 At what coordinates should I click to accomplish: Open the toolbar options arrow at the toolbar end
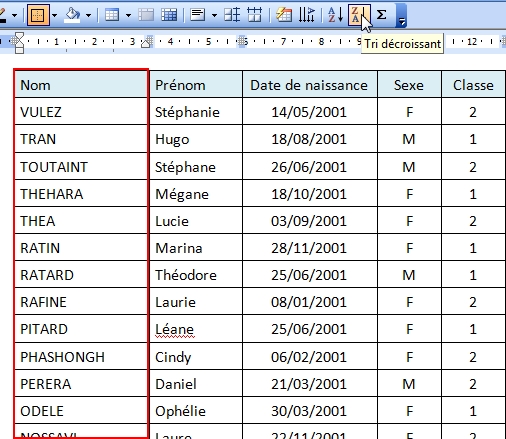[402, 16]
